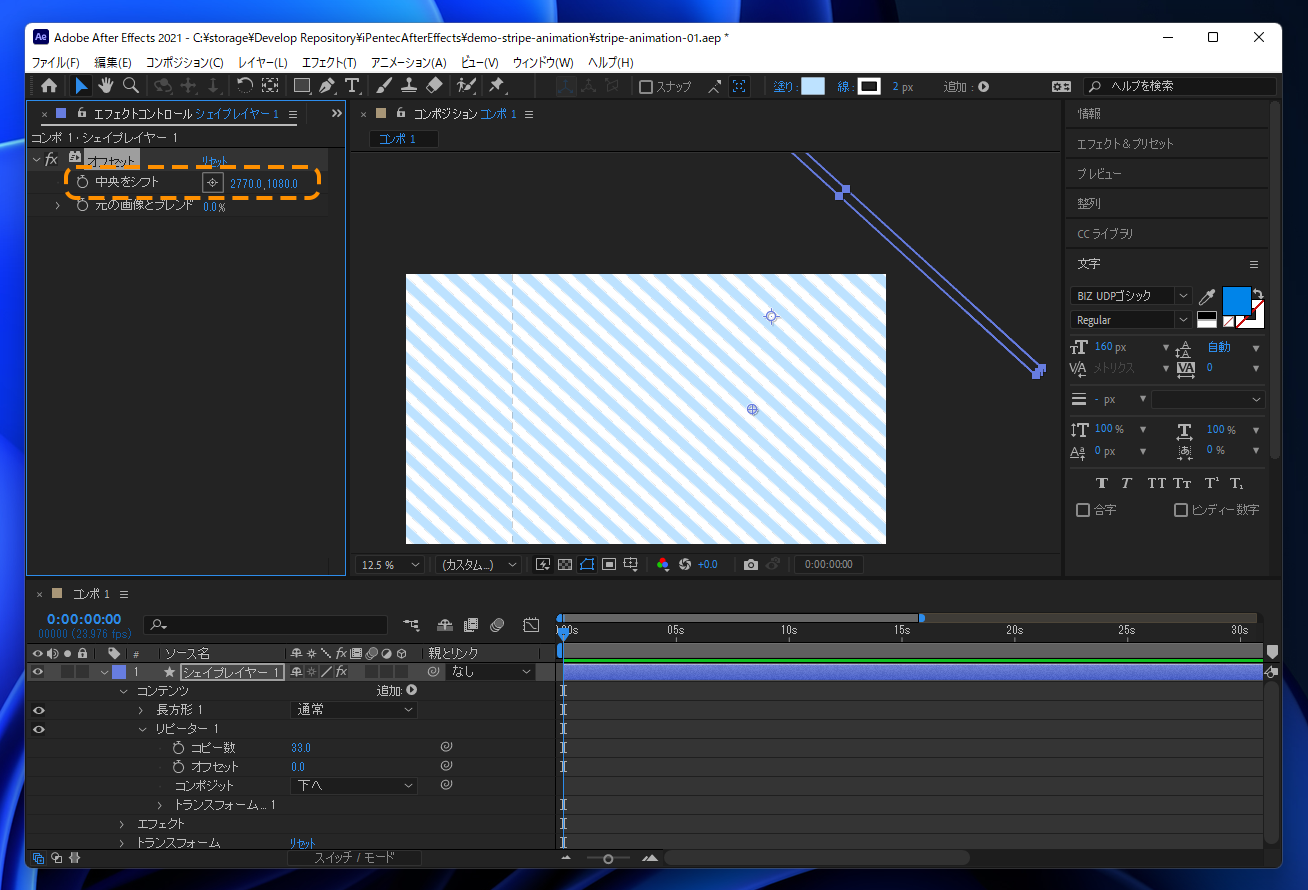
Task: Open the show channel color icon
Action: click(x=663, y=565)
